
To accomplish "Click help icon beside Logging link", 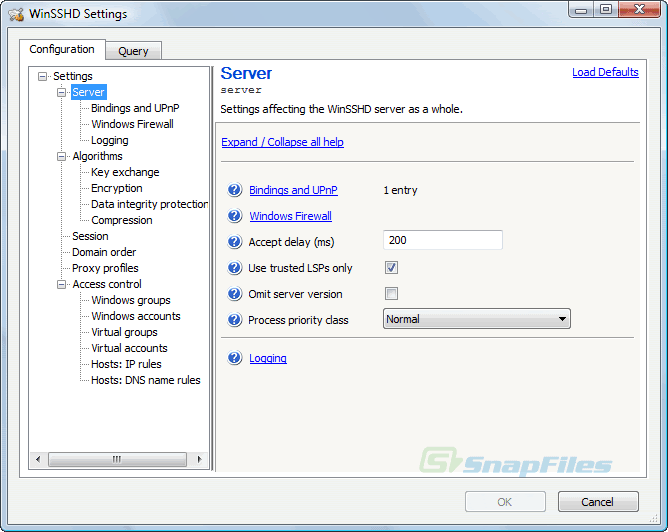I will point(234,358).
